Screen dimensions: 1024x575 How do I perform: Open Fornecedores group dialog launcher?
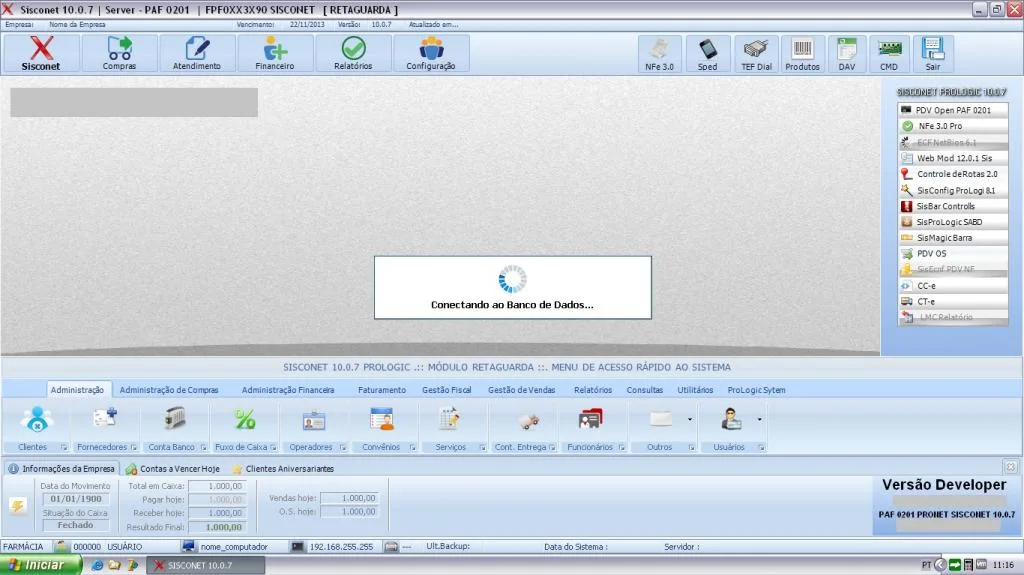point(134,448)
